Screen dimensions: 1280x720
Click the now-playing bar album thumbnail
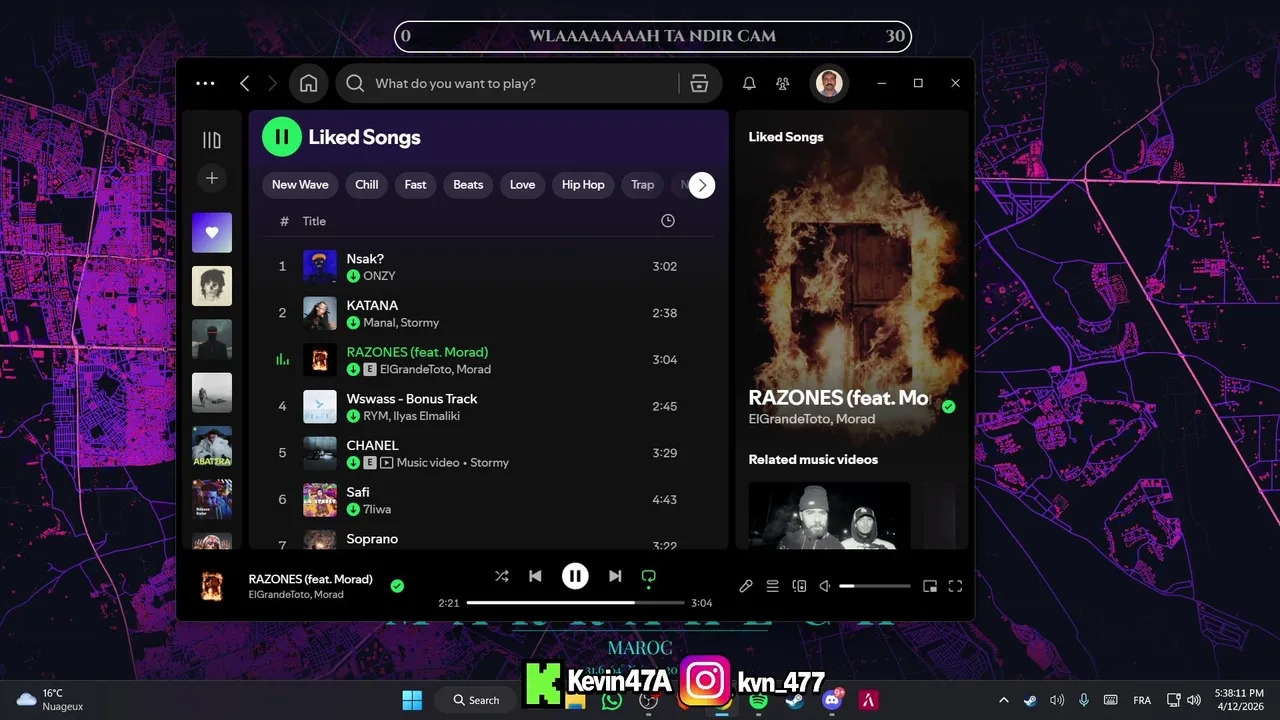212,586
